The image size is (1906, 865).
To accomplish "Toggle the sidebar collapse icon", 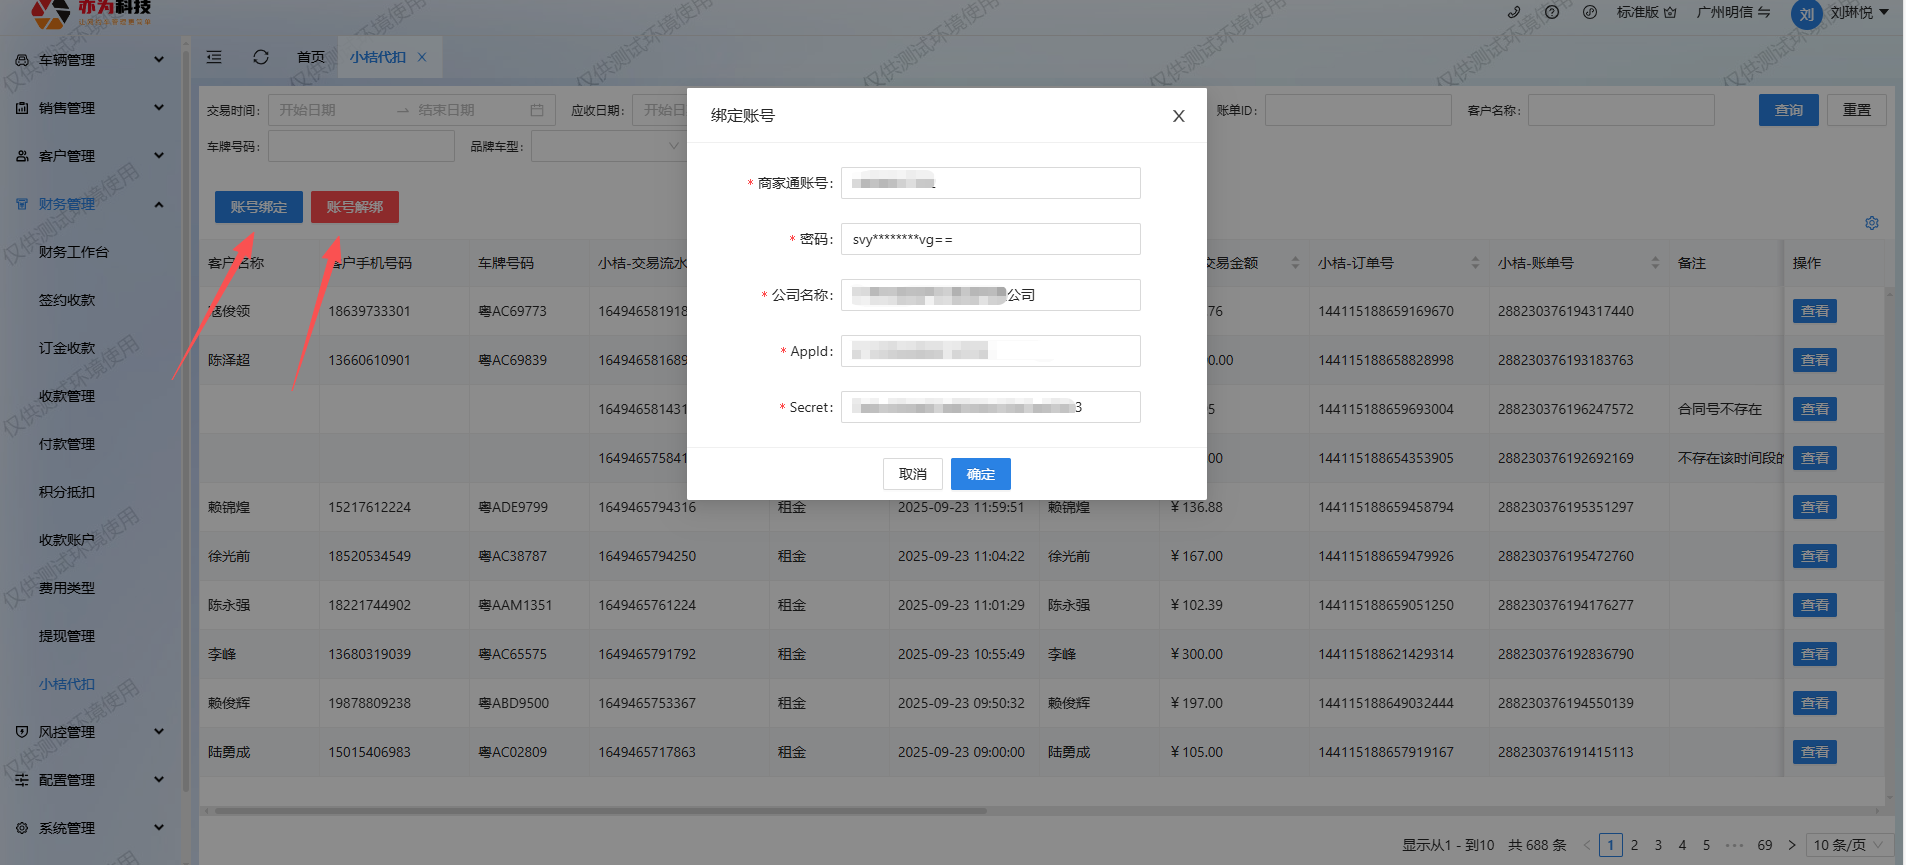I will [214, 57].
